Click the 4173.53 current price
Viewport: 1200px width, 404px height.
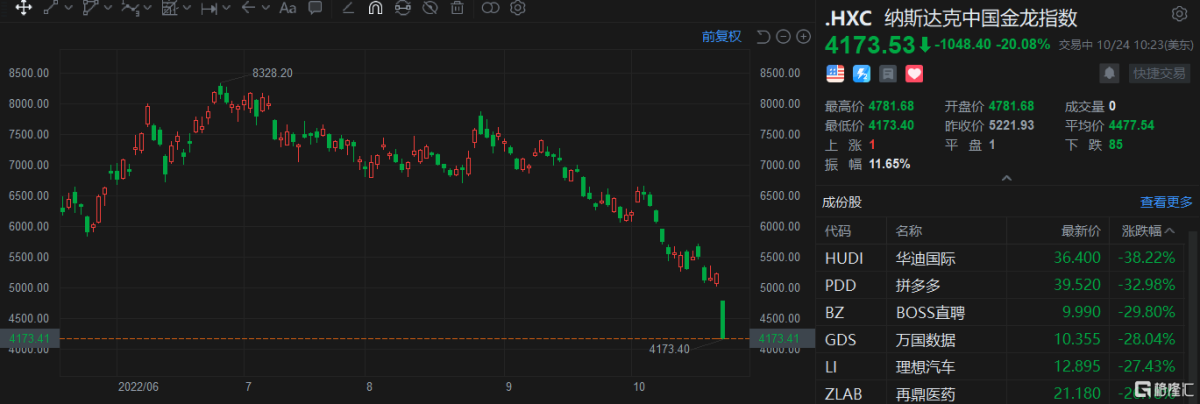pyautogui.click(x=870, y=44)
